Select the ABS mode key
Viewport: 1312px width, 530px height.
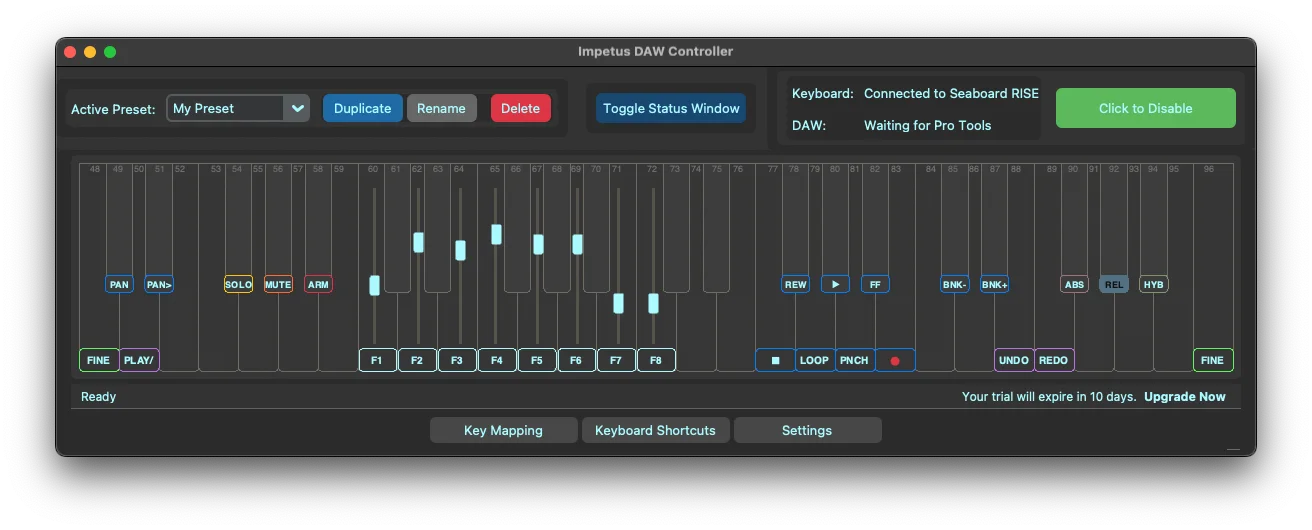pyautogui.click(x=1074, y=284)
